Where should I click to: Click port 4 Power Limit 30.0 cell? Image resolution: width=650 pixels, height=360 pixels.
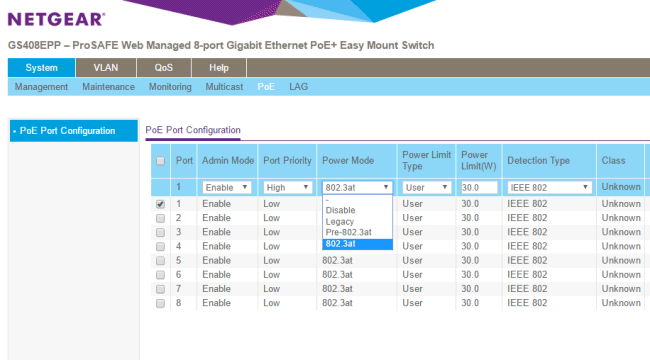tap(470, 246)
